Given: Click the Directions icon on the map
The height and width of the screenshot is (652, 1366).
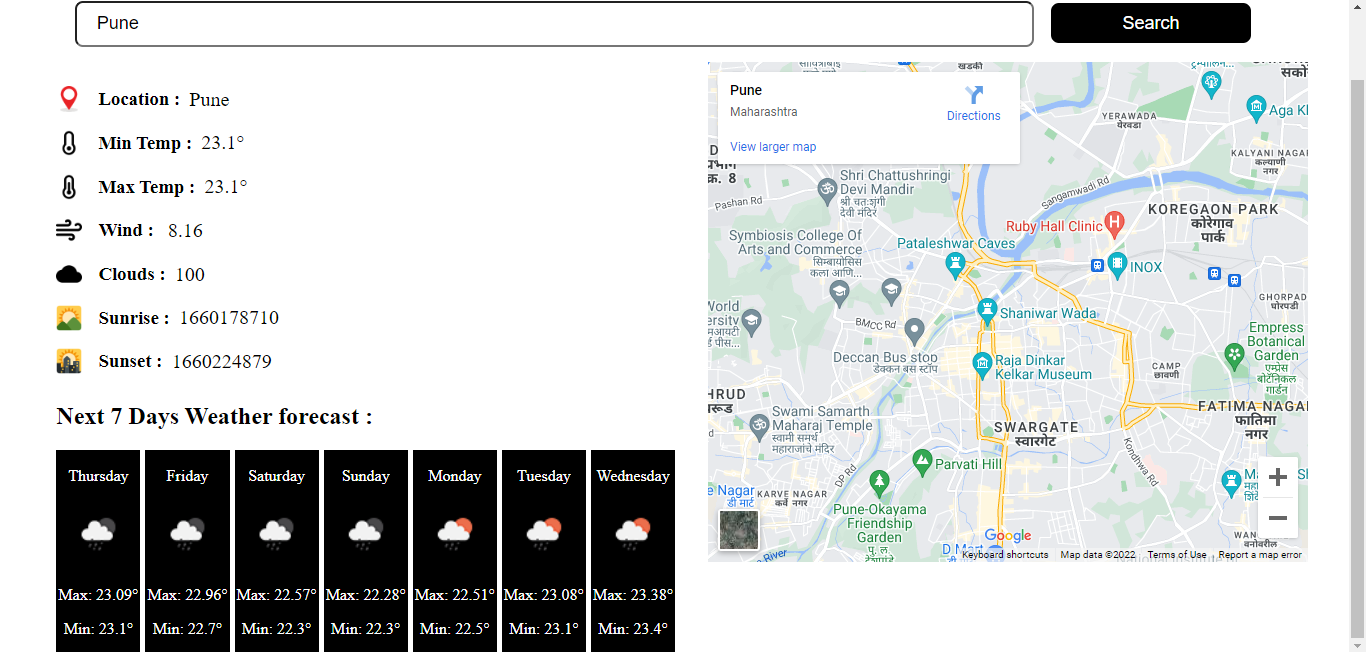Looking at the screenshot, I should pyautogui.click(x=973, y=93).
